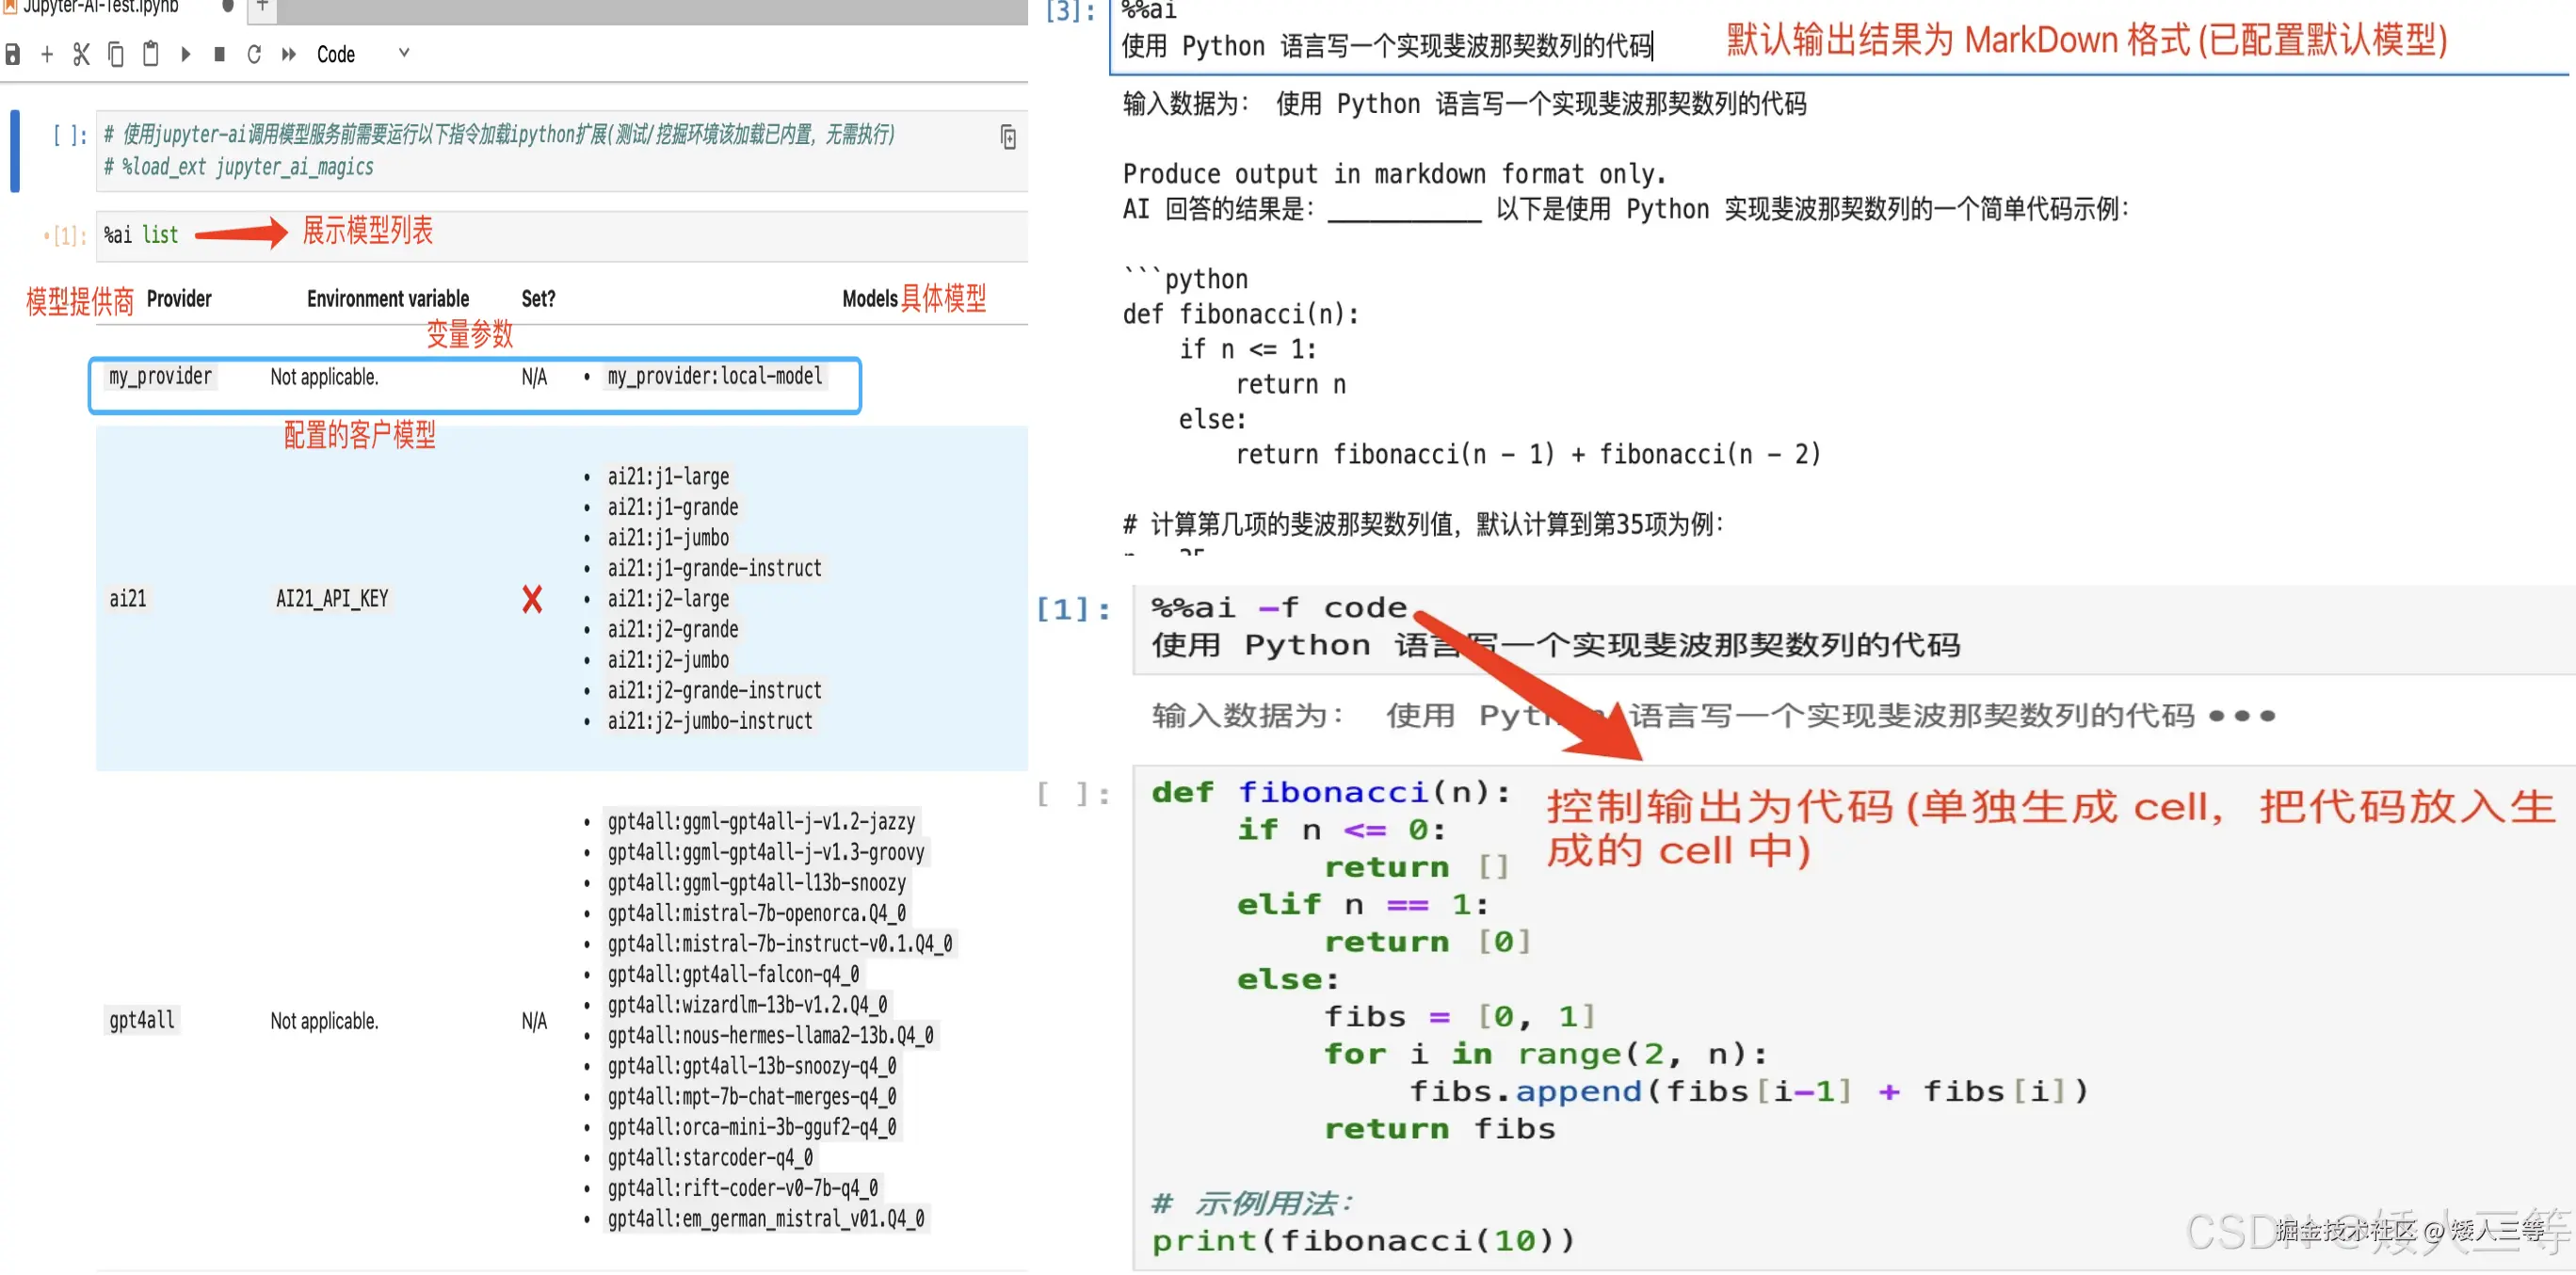This screenshot has width=2576, height=1275.
Task: Copy the selected cell via the toolbar
Action: 116,54
